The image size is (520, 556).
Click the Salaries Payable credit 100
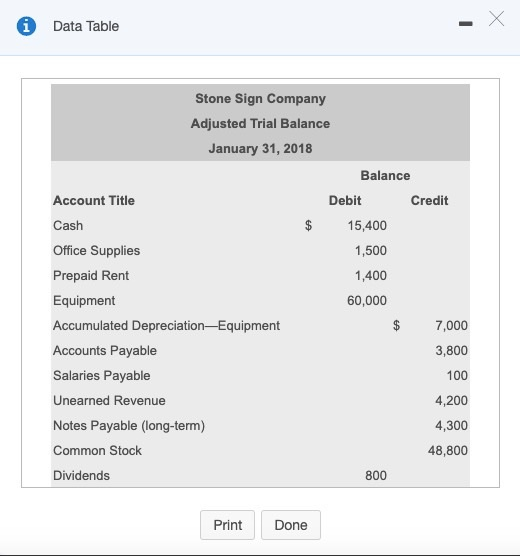point(457,376)
